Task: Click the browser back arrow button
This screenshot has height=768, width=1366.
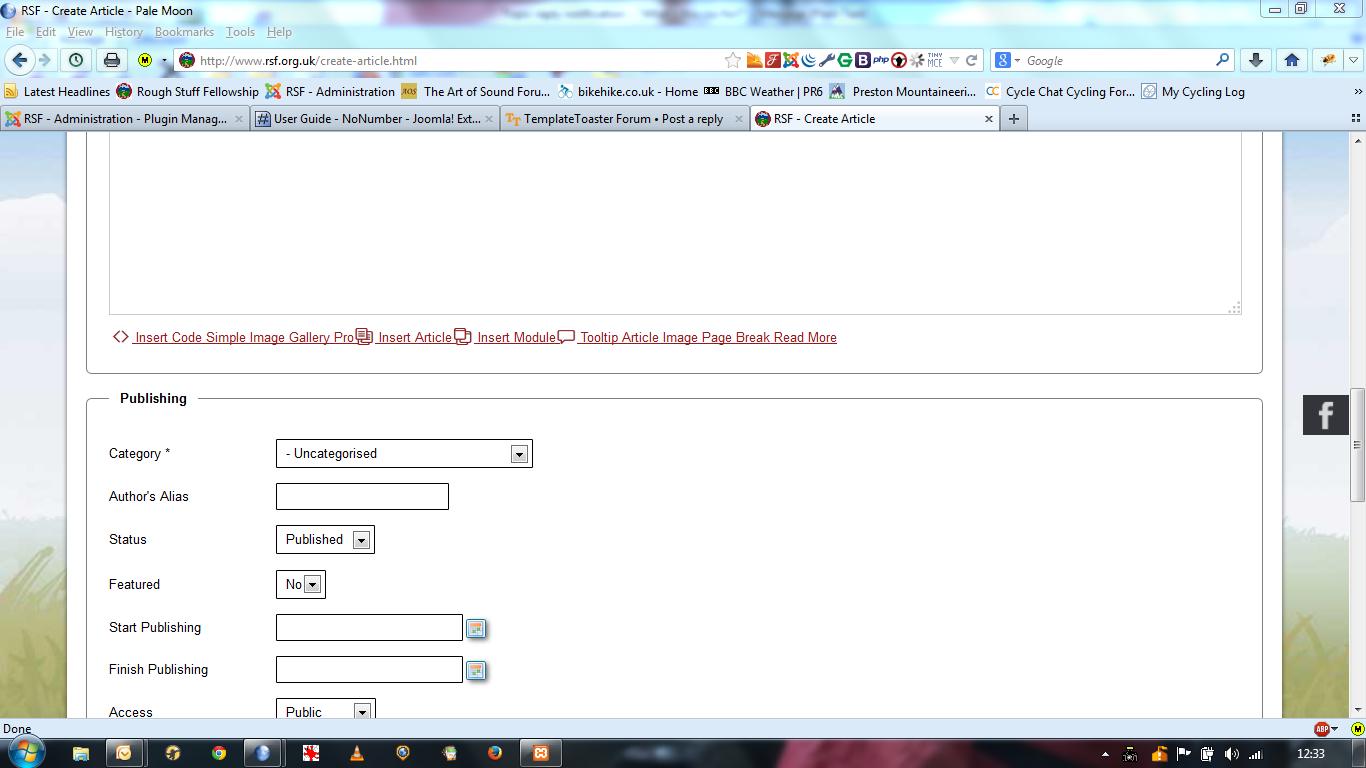Action: tap(20, 60)
